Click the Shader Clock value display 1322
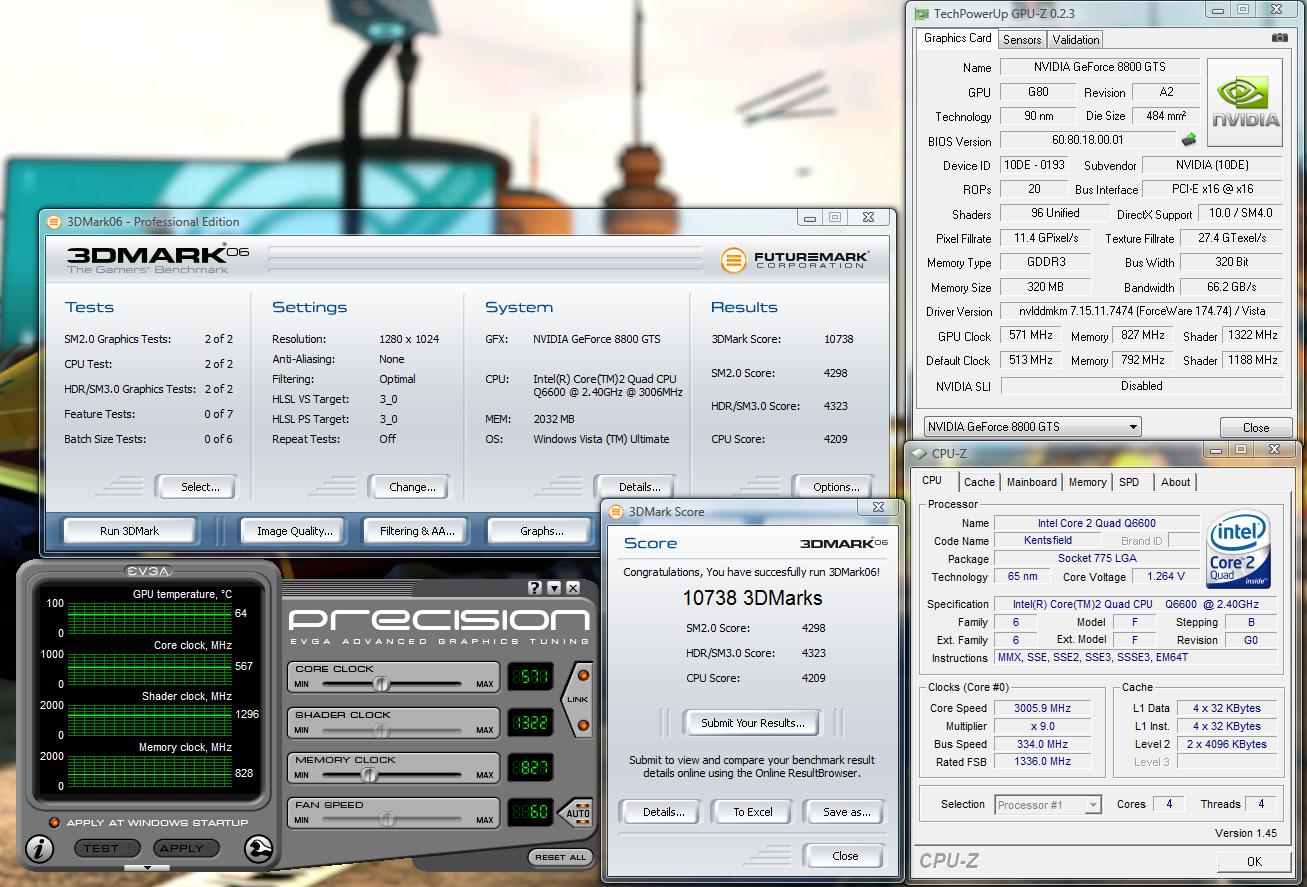 pos(530,723)
